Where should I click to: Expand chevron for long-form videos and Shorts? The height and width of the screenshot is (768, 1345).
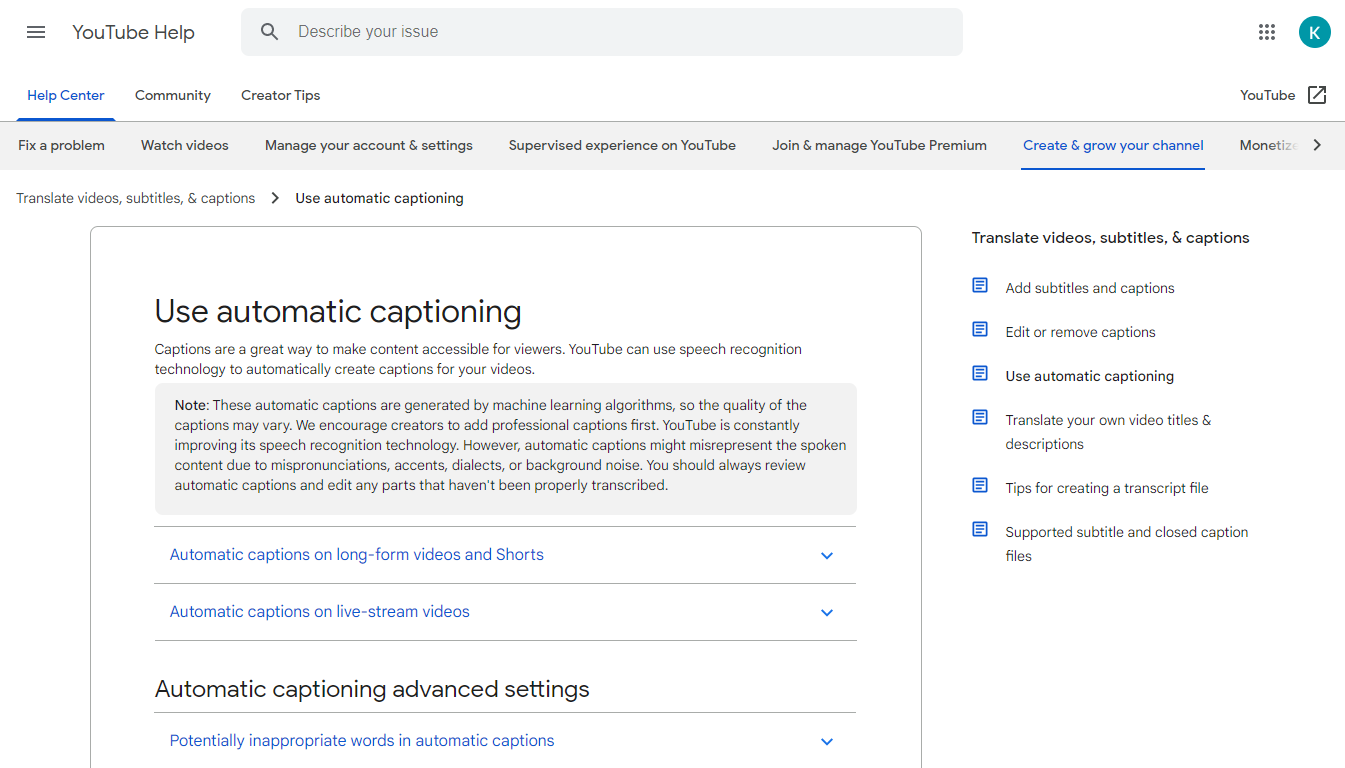pos(827,556)
